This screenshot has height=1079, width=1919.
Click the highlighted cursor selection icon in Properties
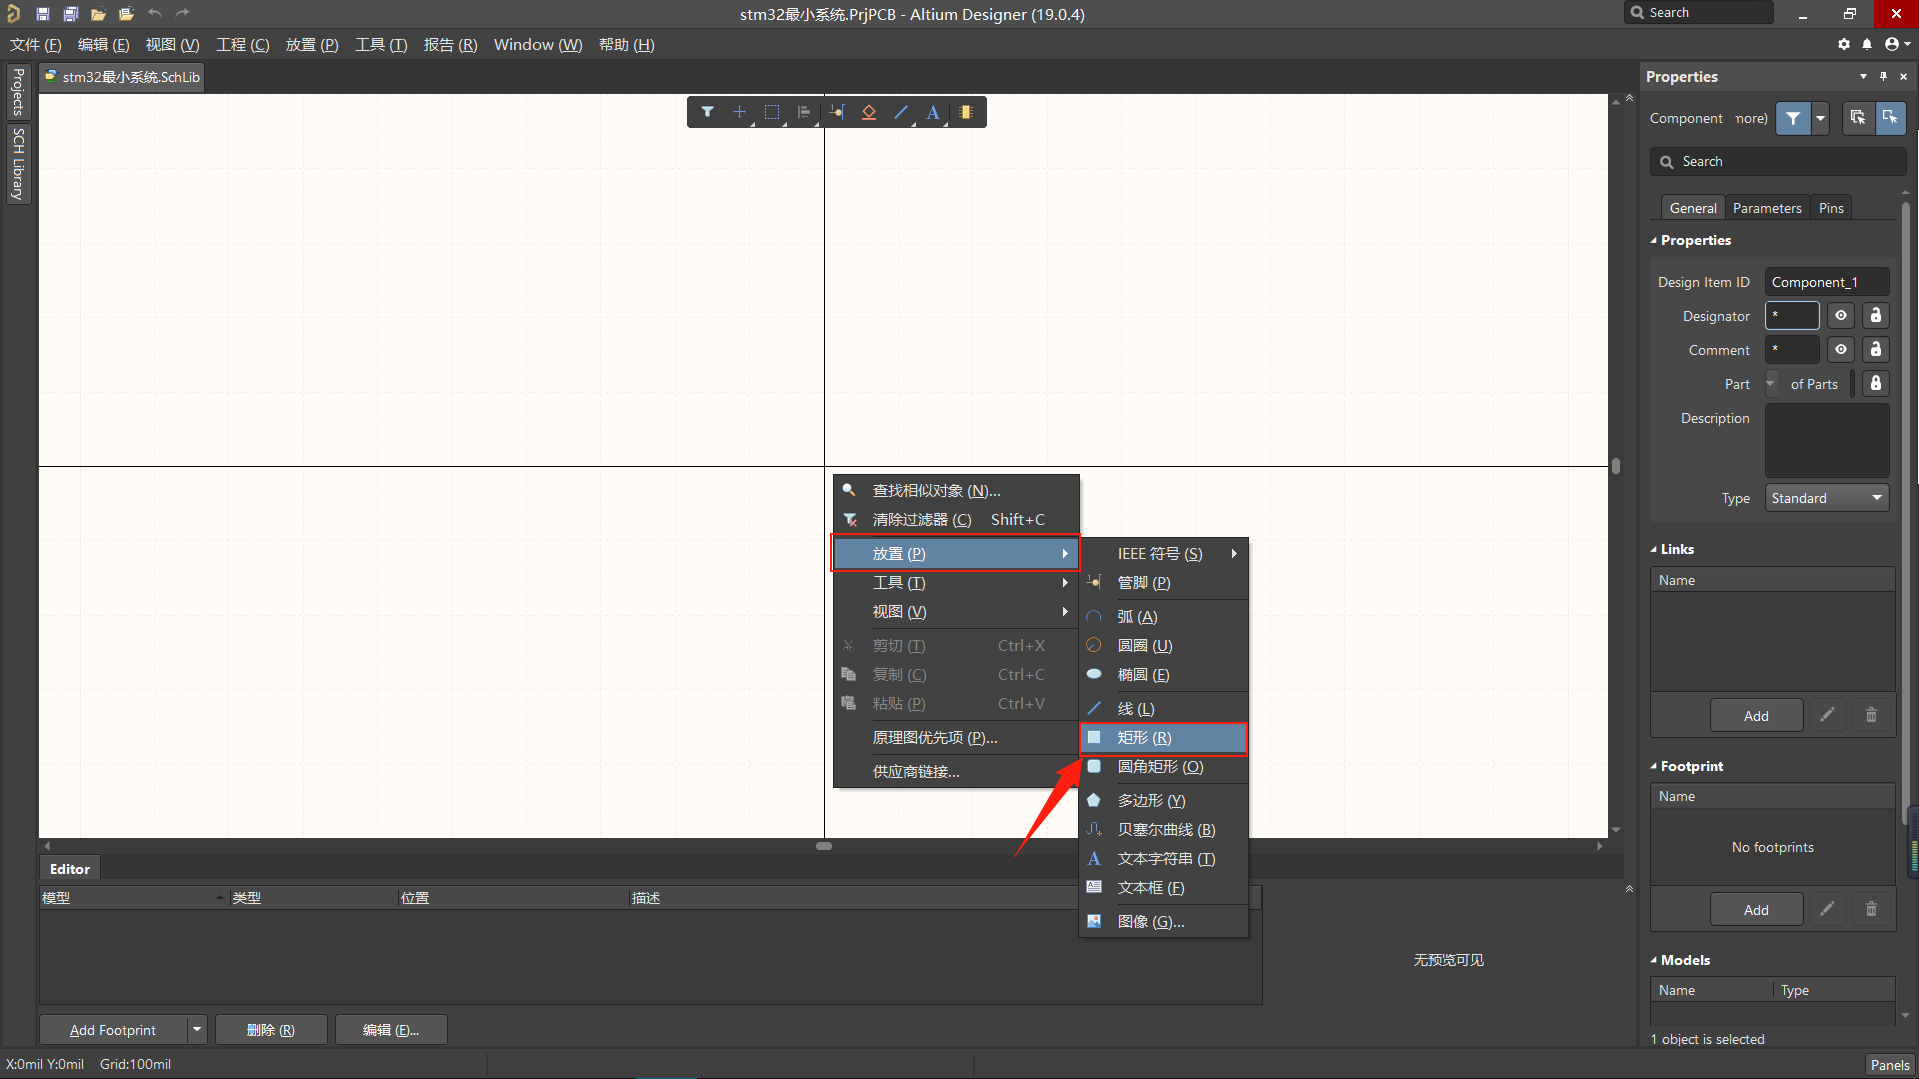pos(1890,118)
